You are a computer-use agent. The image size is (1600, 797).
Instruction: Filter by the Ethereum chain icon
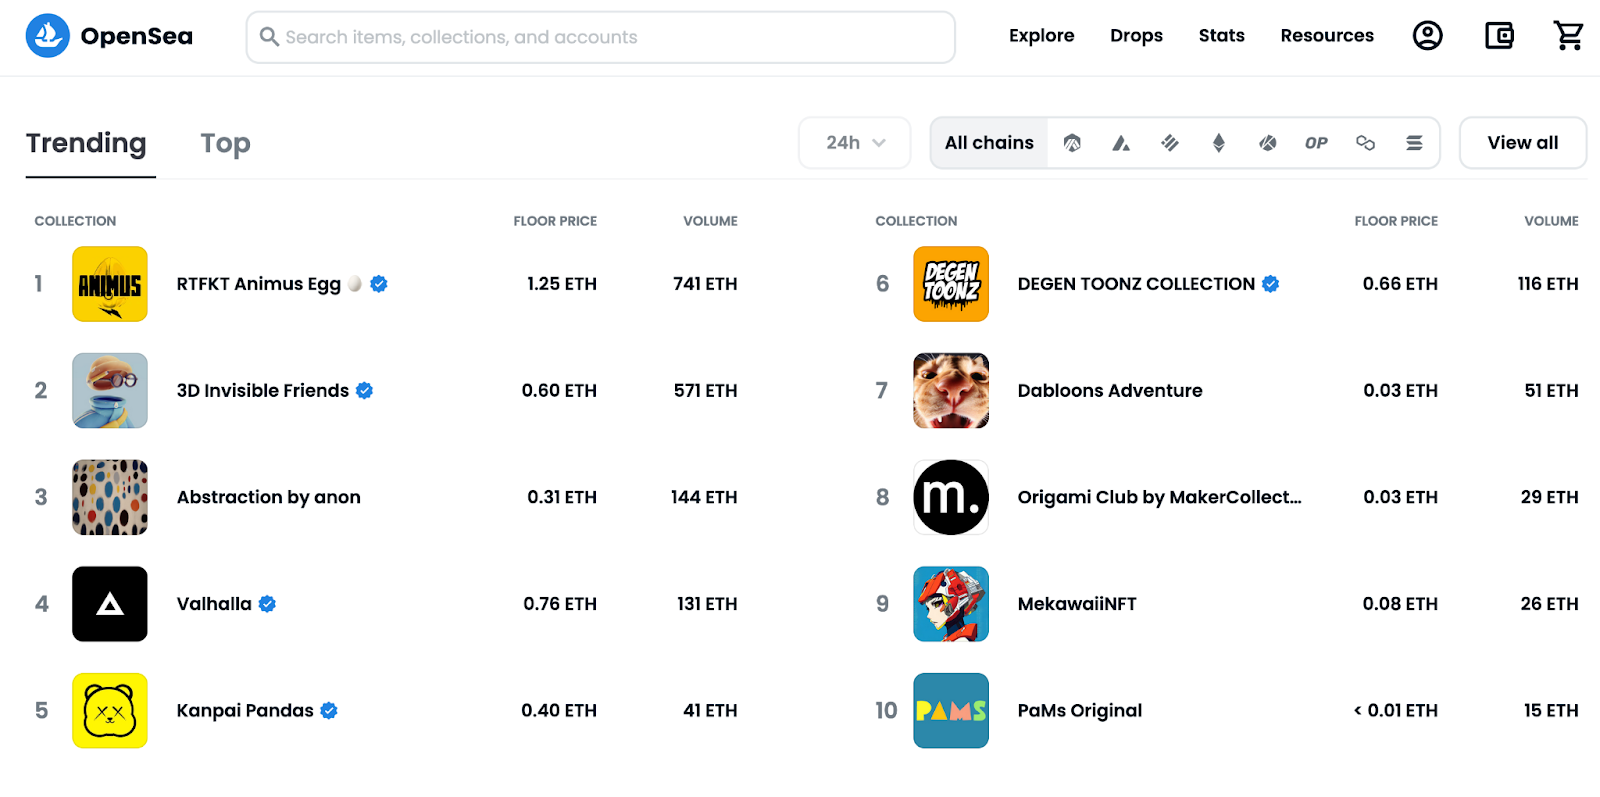coord(1218,143)
